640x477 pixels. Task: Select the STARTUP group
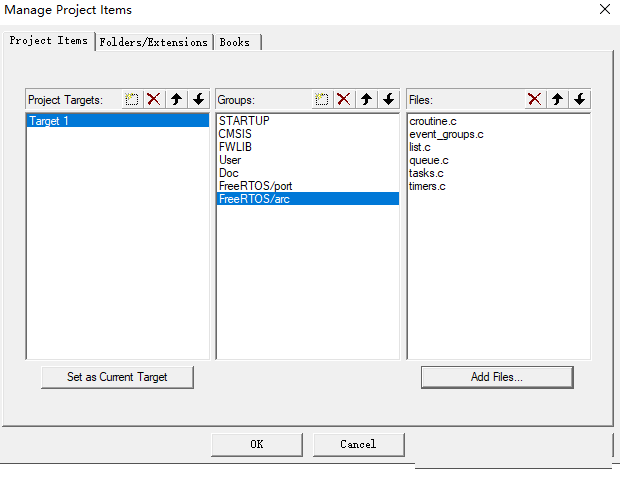pyautogui.click(x=244, y=121)
